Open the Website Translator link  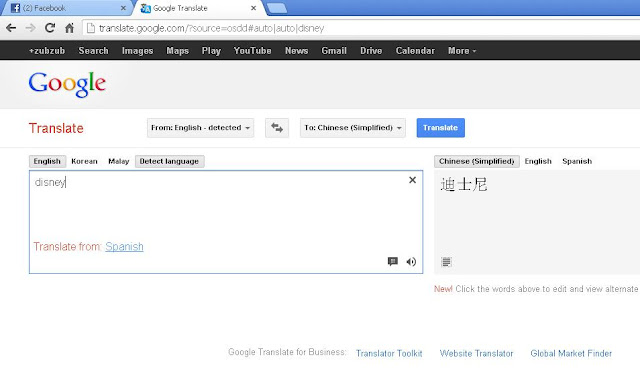(476, 353)
